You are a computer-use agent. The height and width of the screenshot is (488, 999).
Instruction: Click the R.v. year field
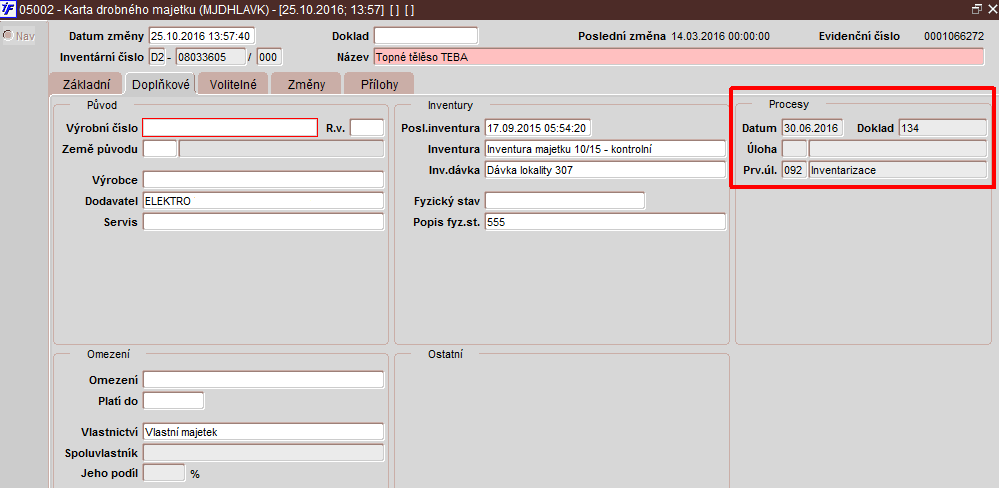pos(367,128)
